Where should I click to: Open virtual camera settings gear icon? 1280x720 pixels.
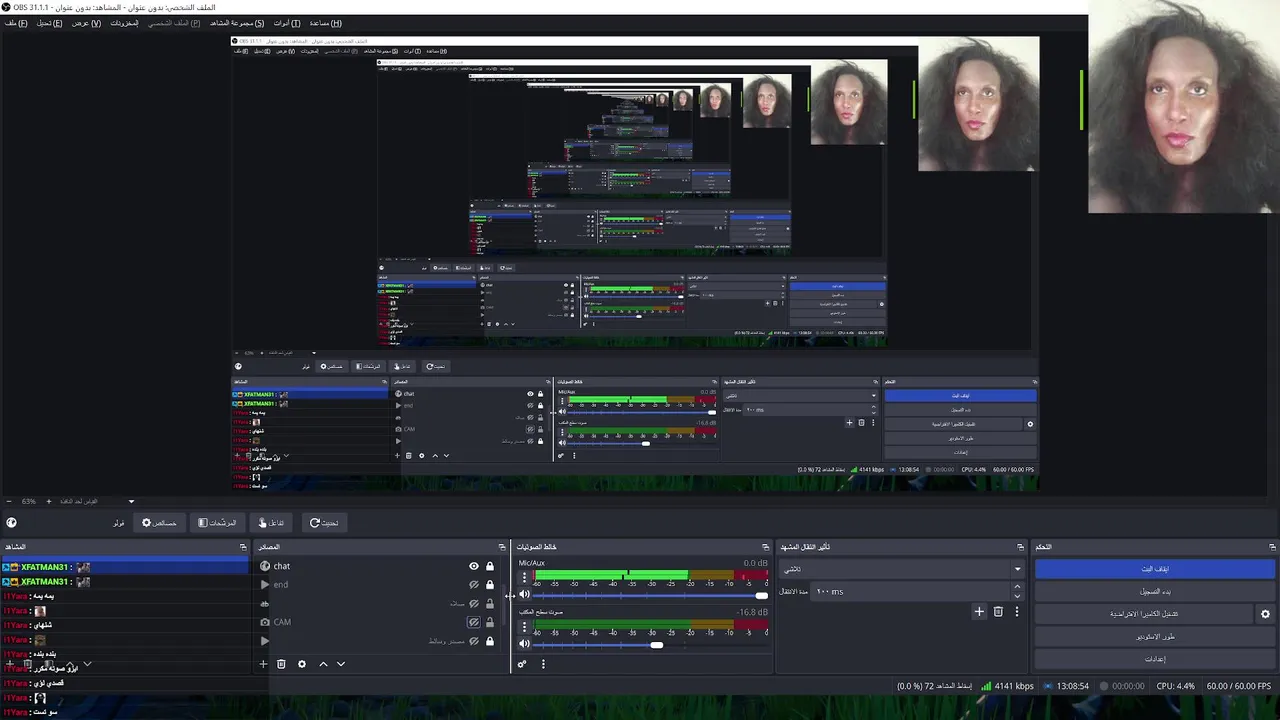pos(1265,614)
